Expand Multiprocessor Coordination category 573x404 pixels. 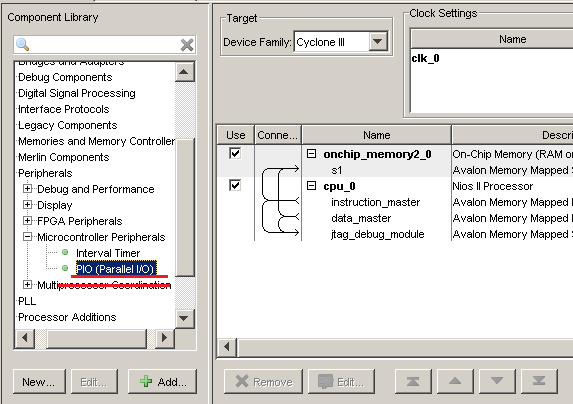pos(27,284)
